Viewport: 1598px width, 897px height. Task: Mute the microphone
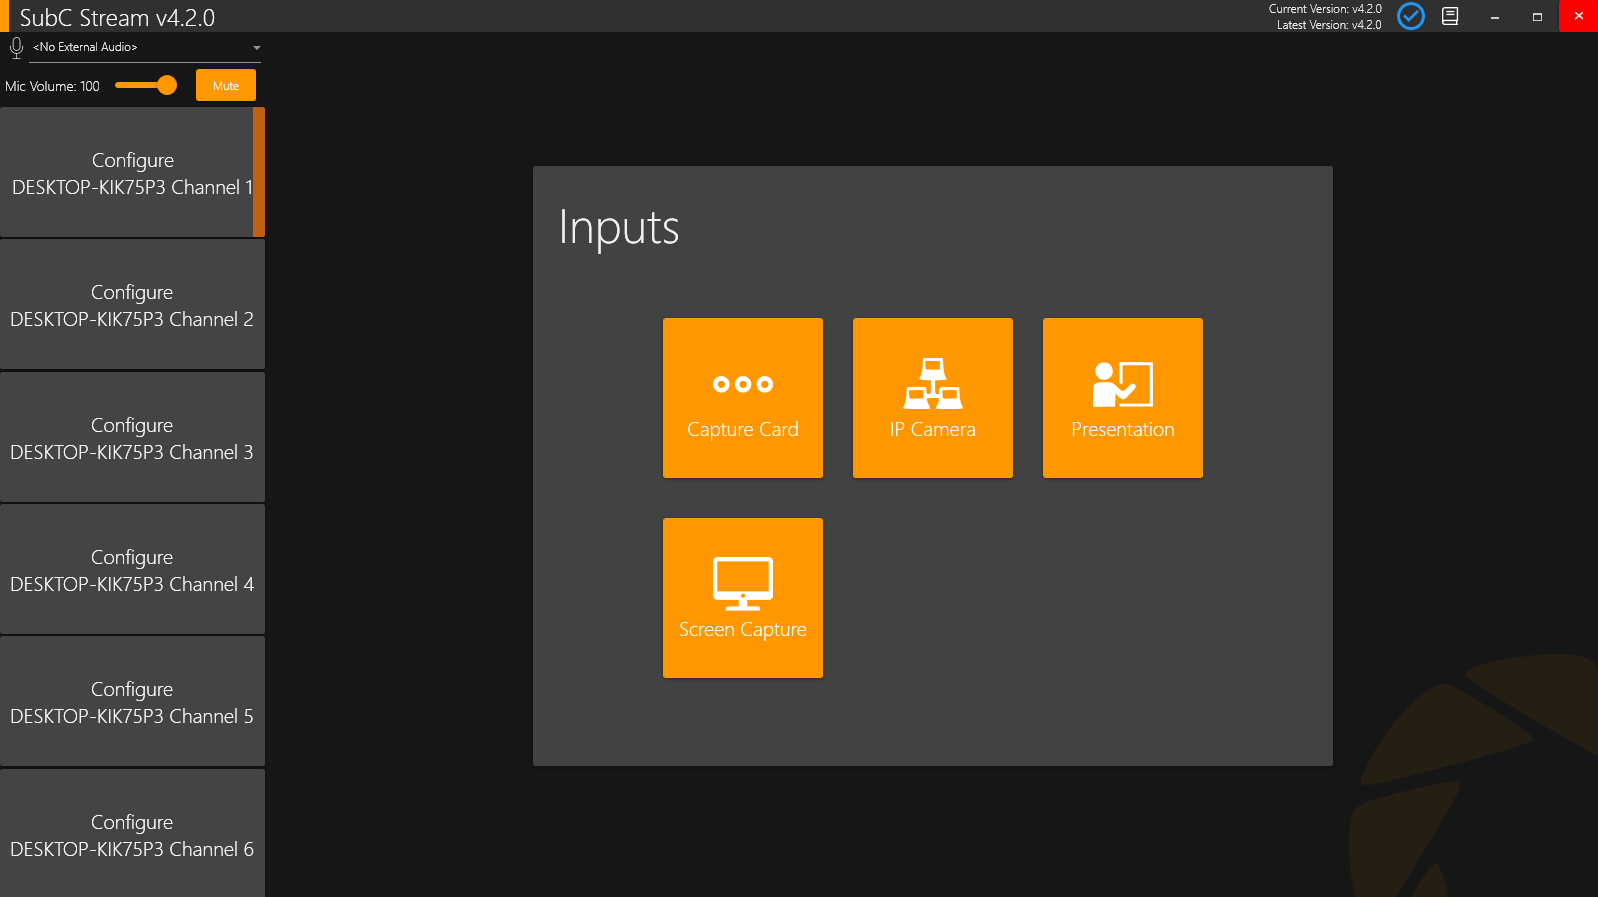click(226, 86)
